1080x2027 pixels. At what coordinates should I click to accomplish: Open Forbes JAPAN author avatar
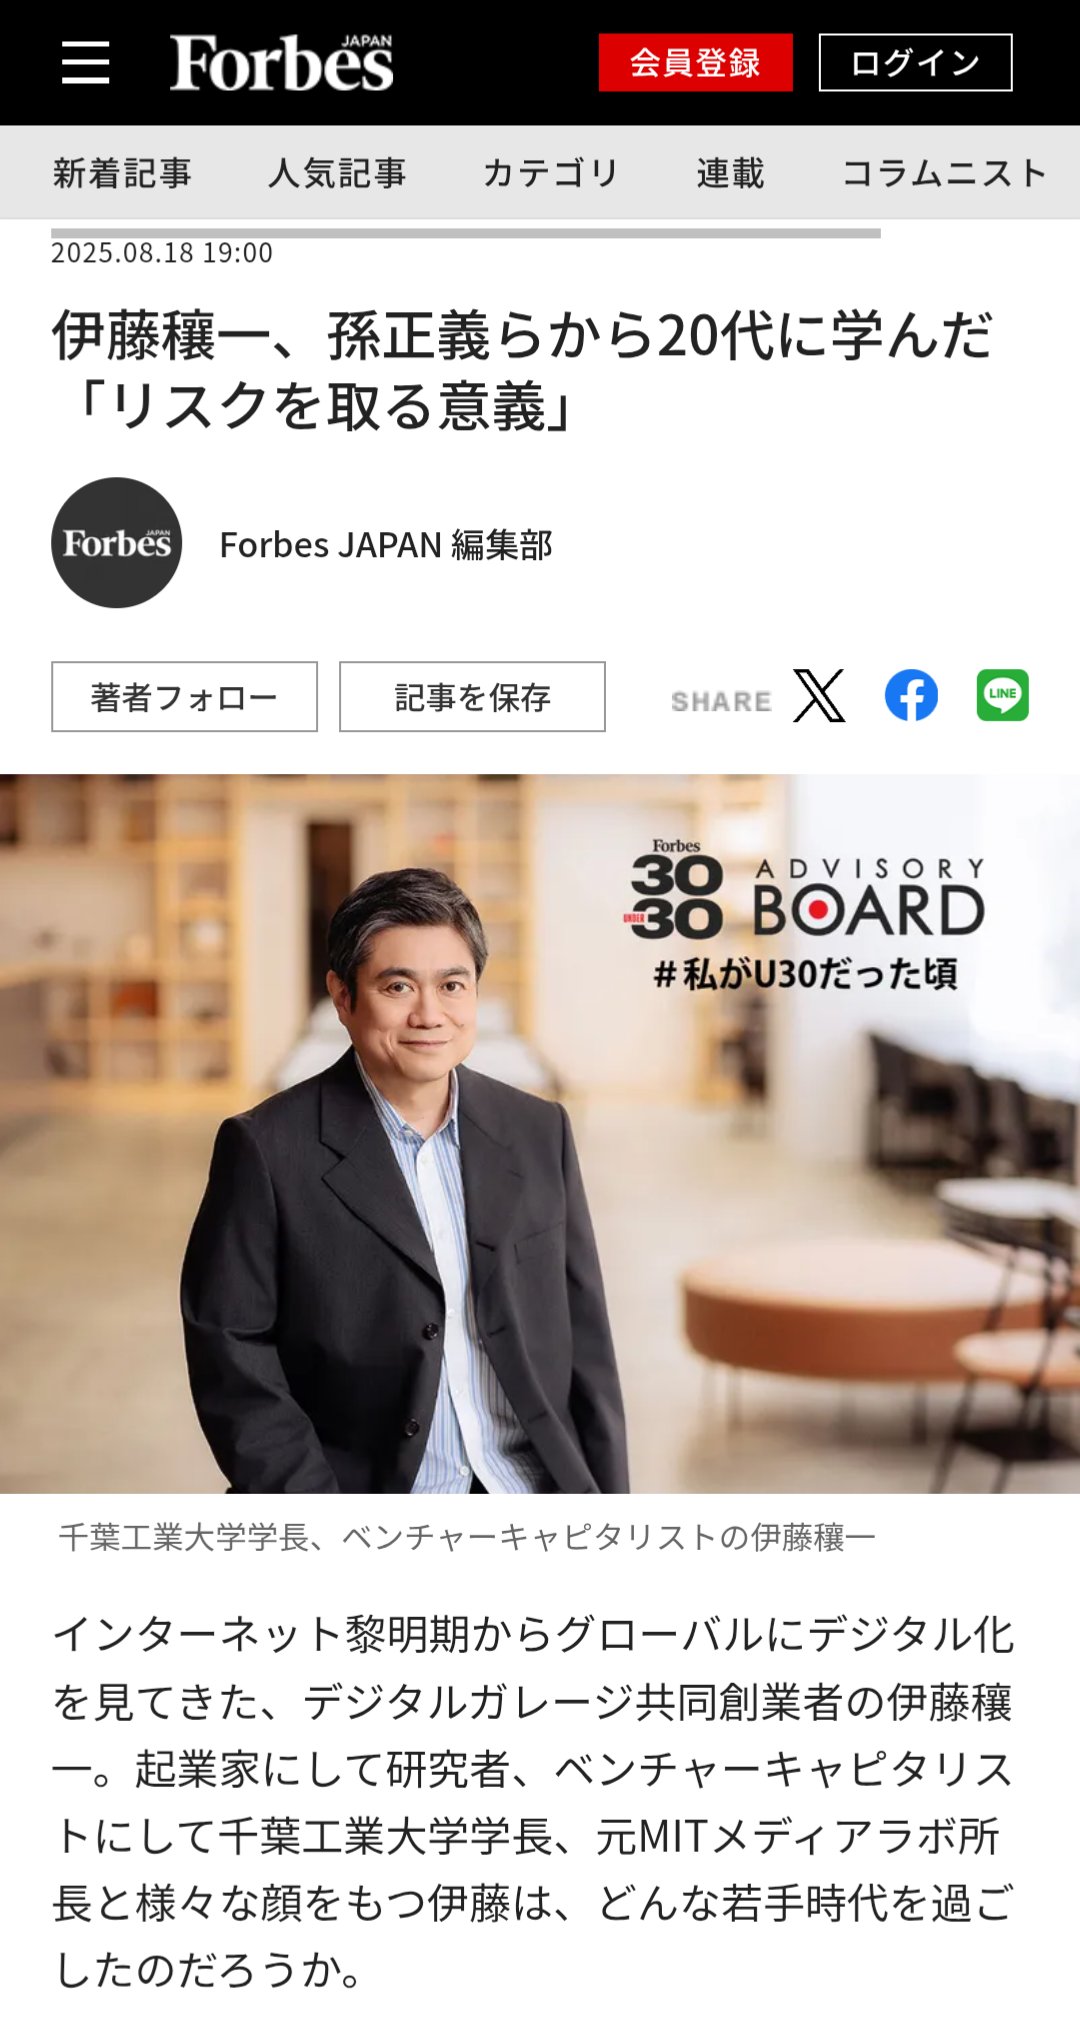117,543
